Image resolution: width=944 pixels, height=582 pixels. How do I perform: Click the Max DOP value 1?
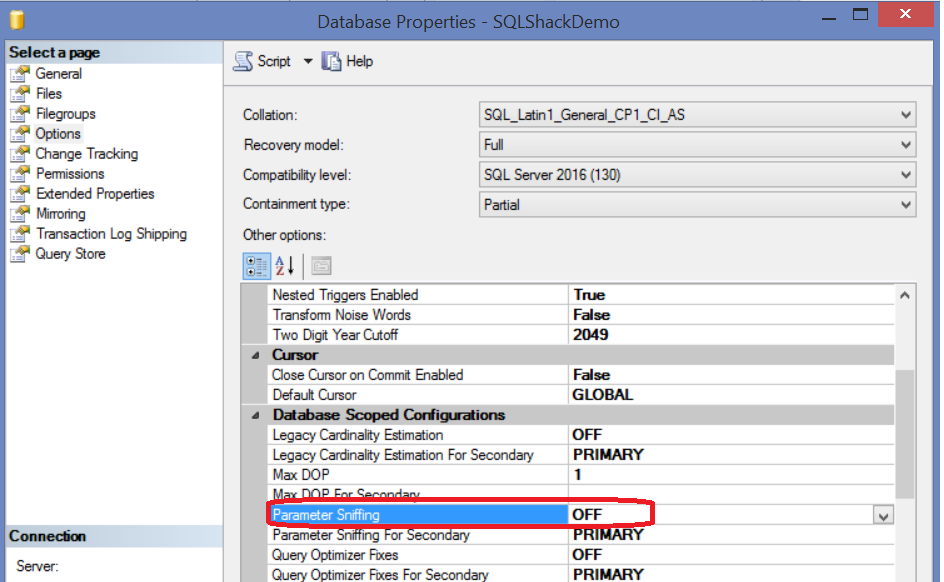pos(577,474)
